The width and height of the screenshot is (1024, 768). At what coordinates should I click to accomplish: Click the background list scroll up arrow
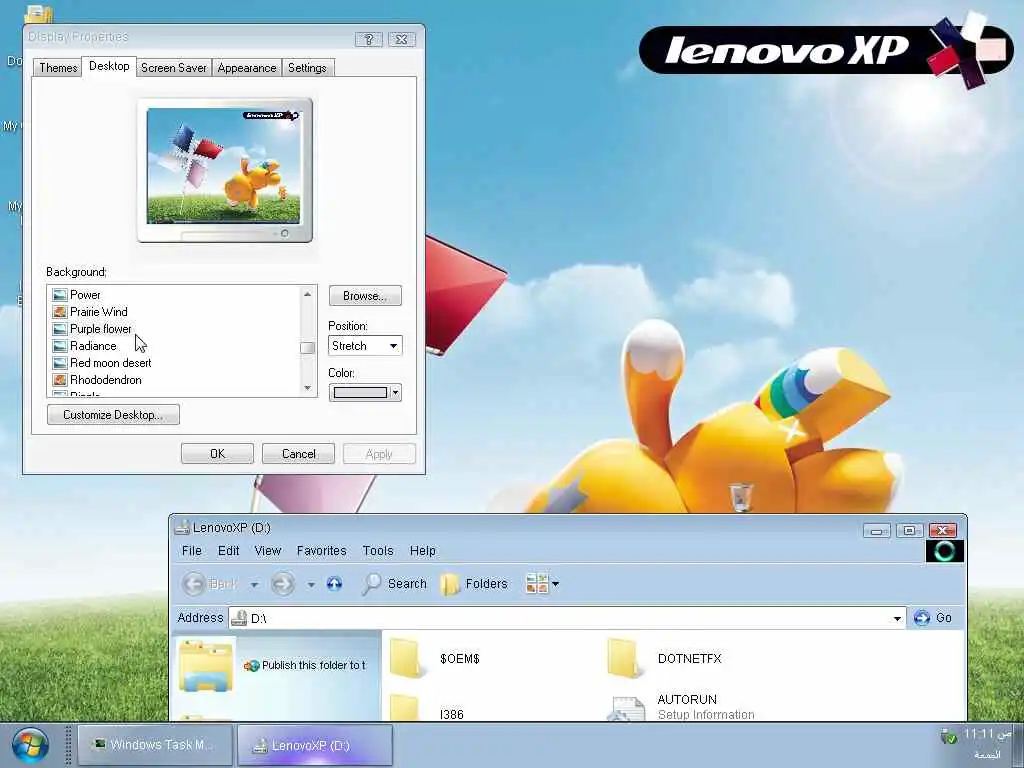pyautogui.click(x=308, y=295)
